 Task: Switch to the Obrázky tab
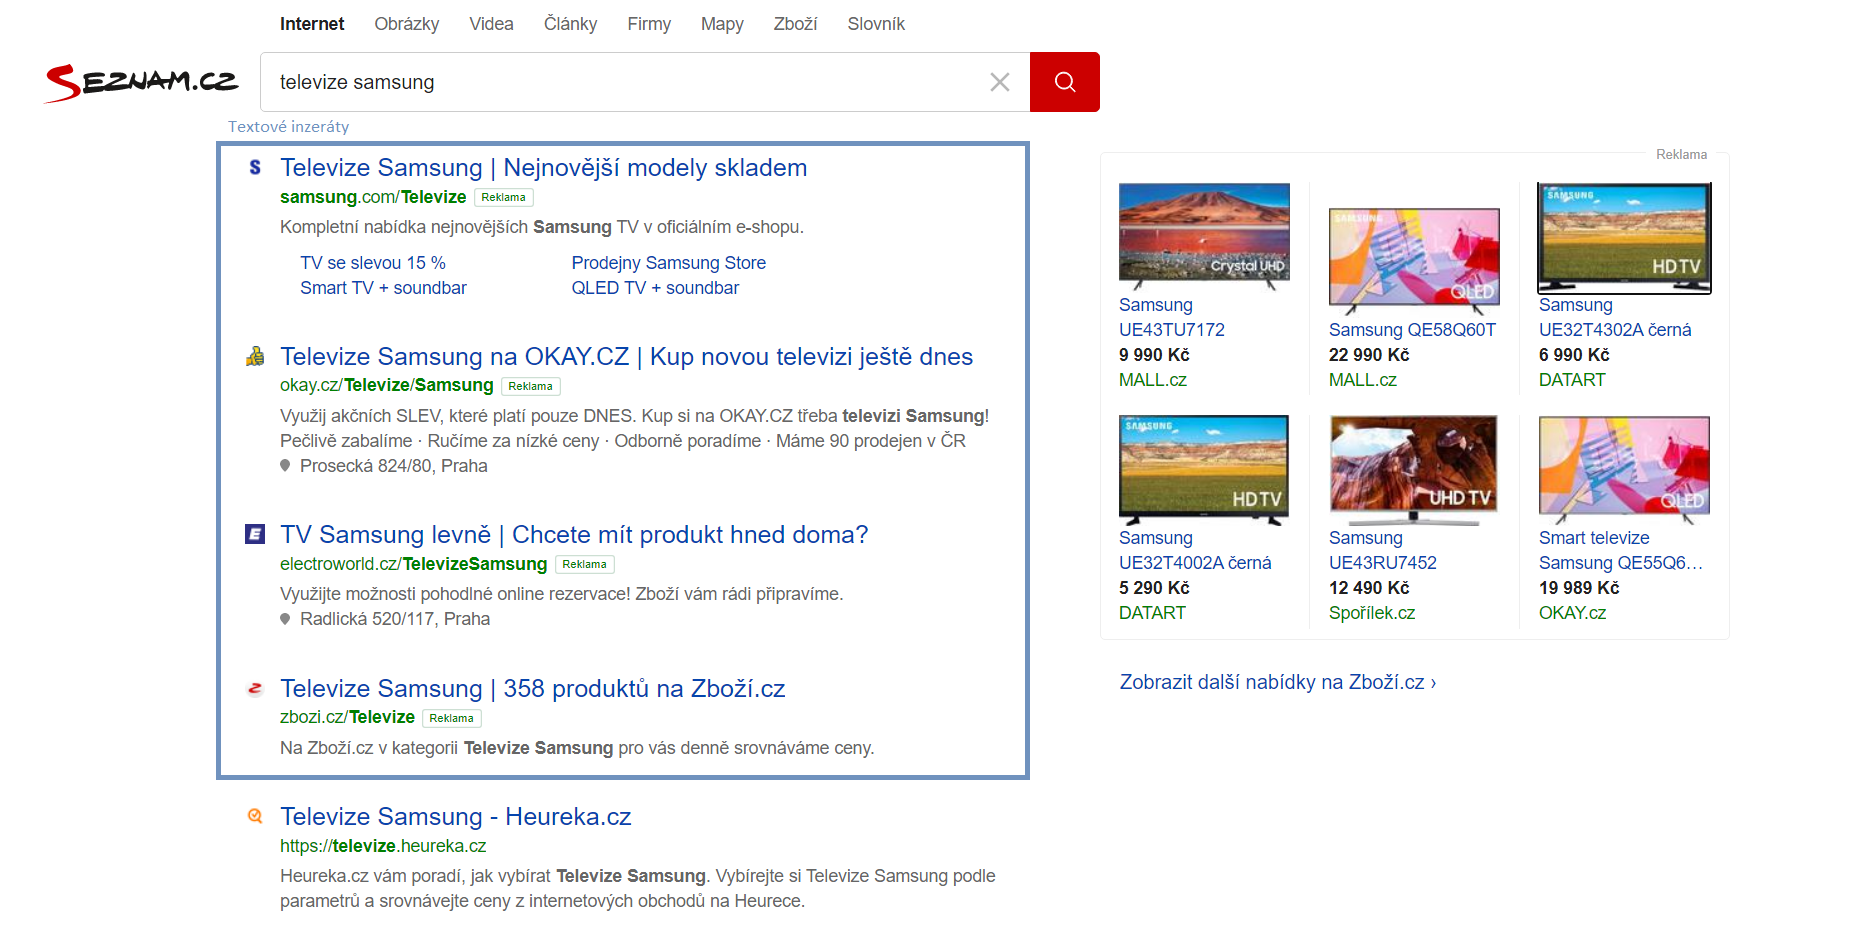point(406,24)
